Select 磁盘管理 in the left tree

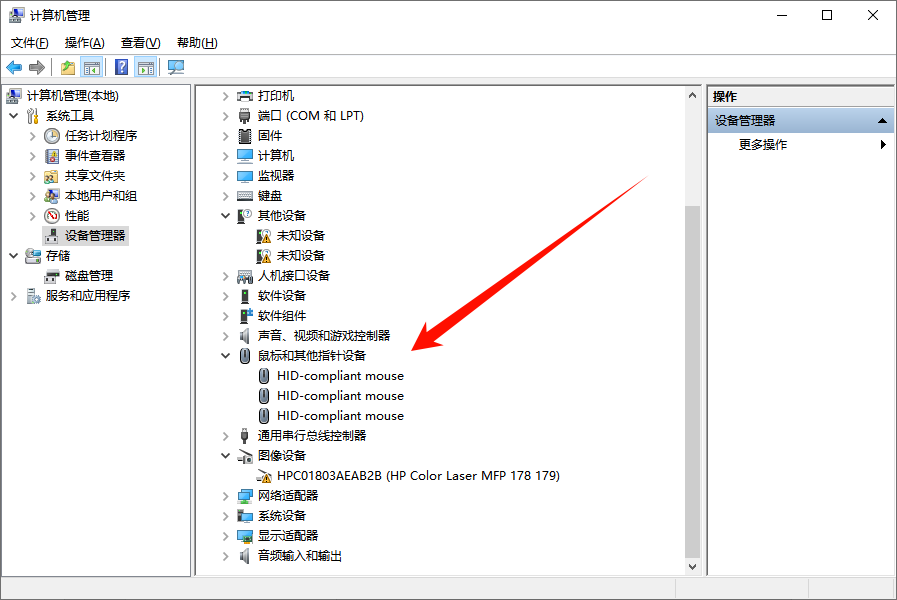(x=89, y=276)
